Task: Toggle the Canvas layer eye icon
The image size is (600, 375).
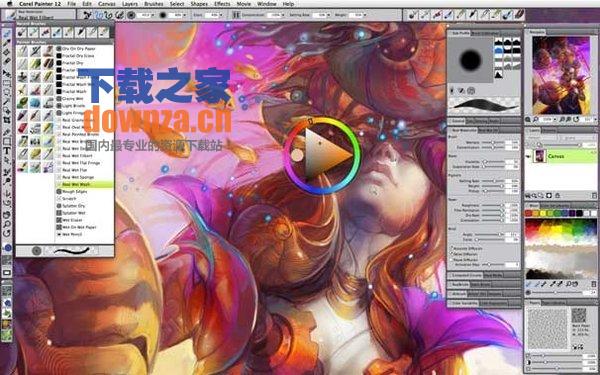Action: coord(528,157)
